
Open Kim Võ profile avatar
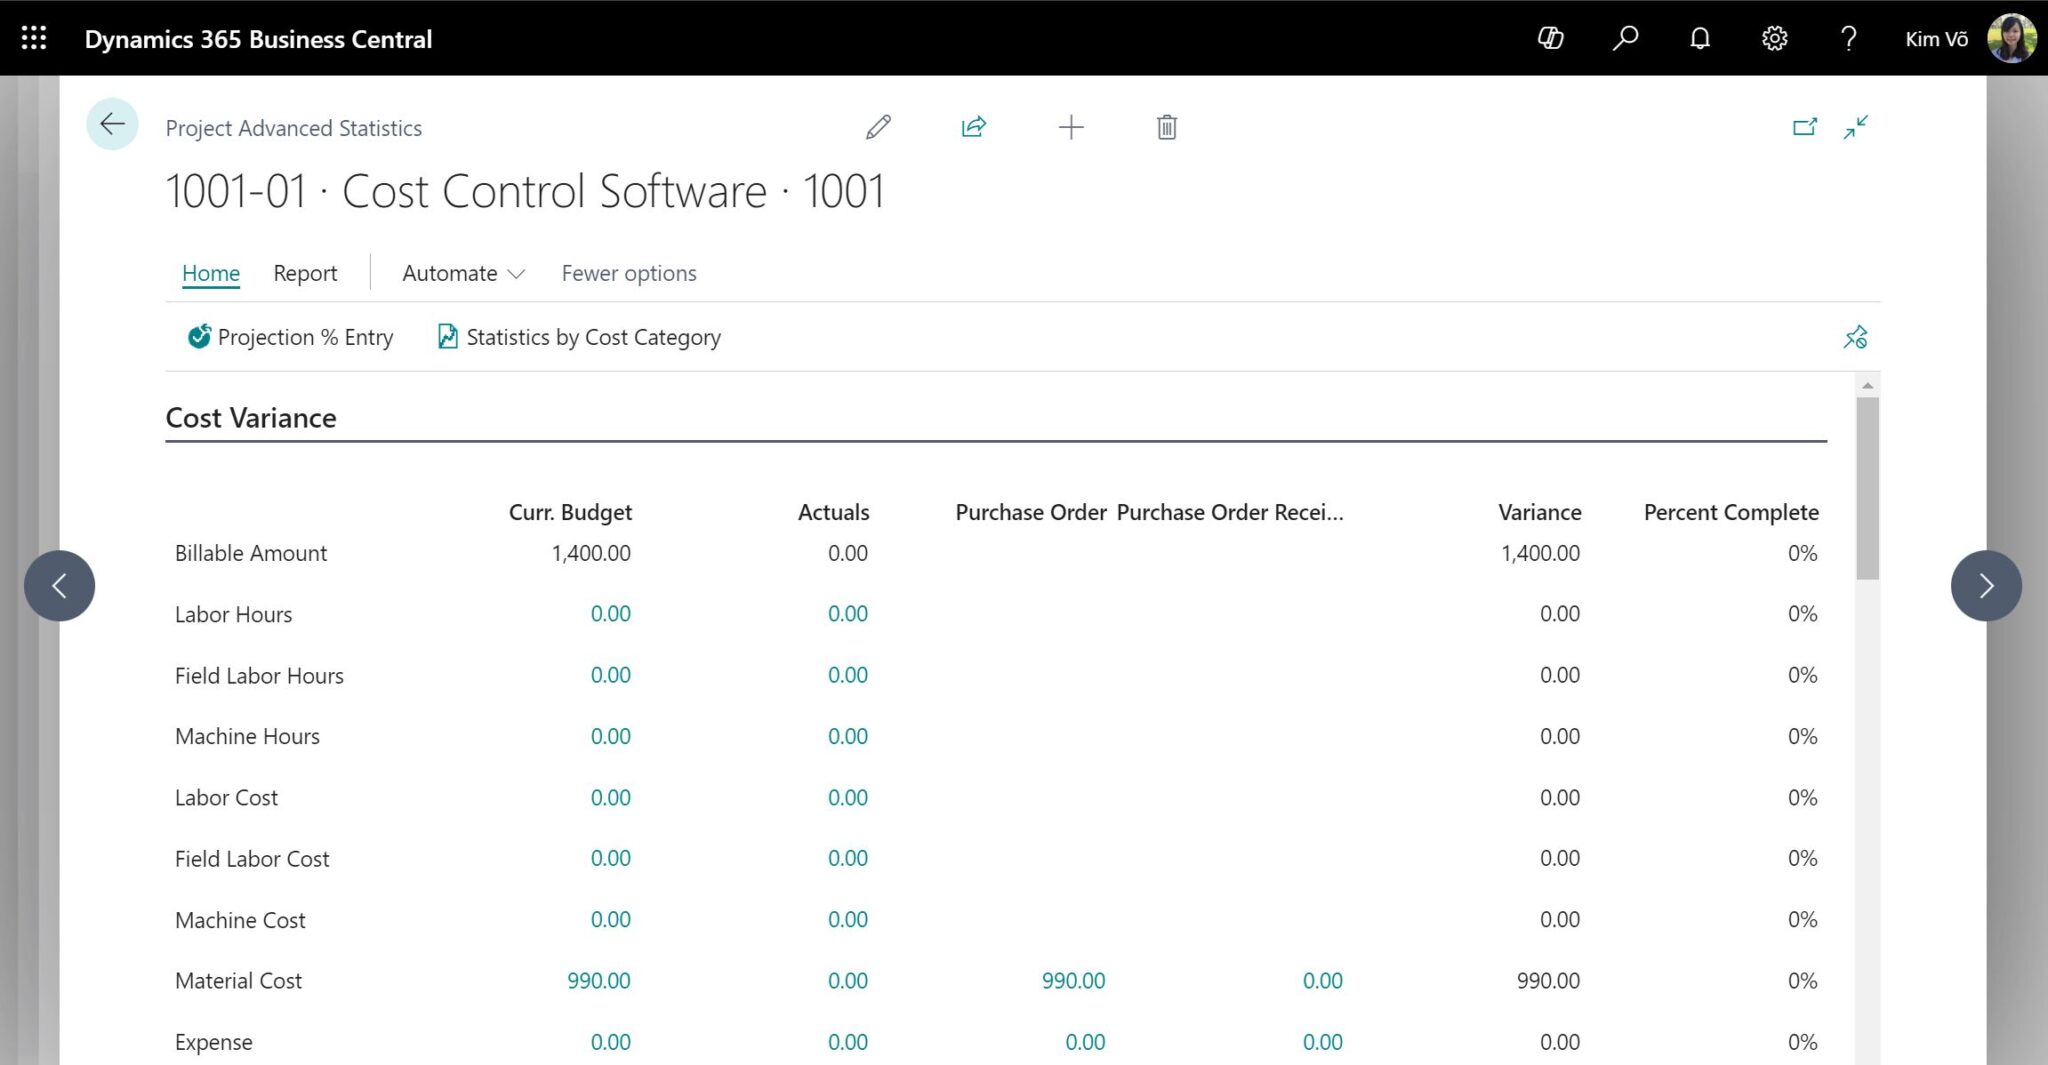click(2011, 38)
